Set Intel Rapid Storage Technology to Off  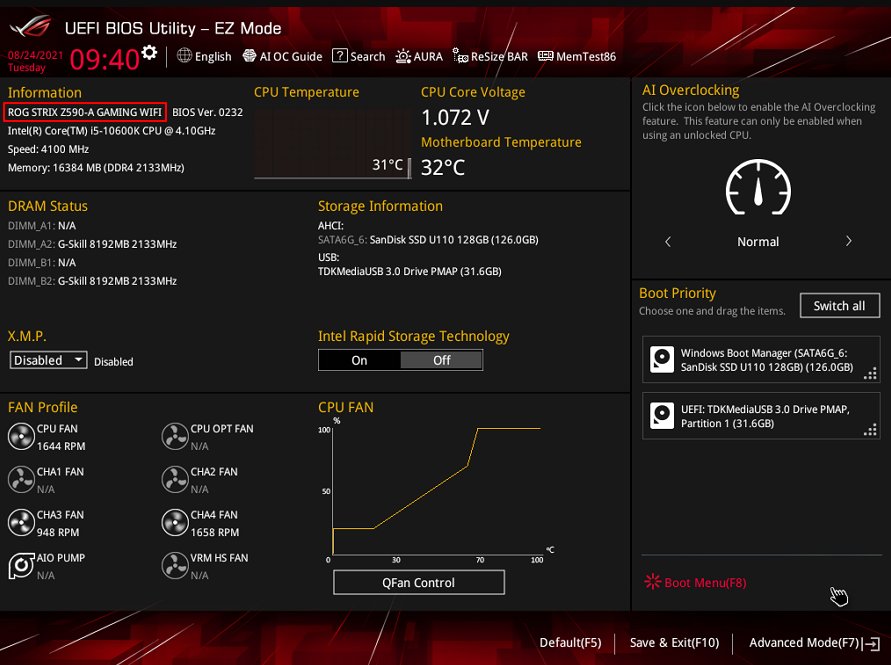[x=441, y=360]
